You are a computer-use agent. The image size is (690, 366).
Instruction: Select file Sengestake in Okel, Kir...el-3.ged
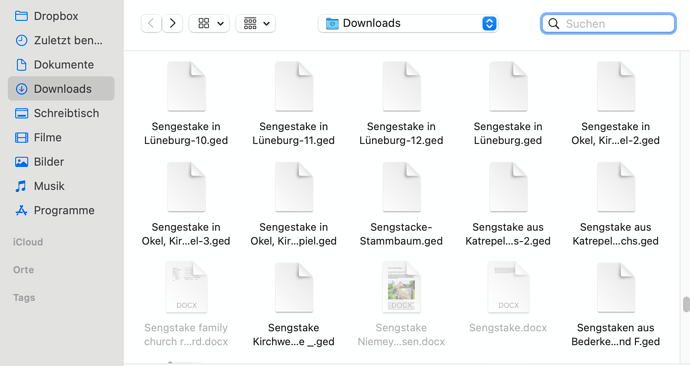pyautogui.click(x=186, y=205)
